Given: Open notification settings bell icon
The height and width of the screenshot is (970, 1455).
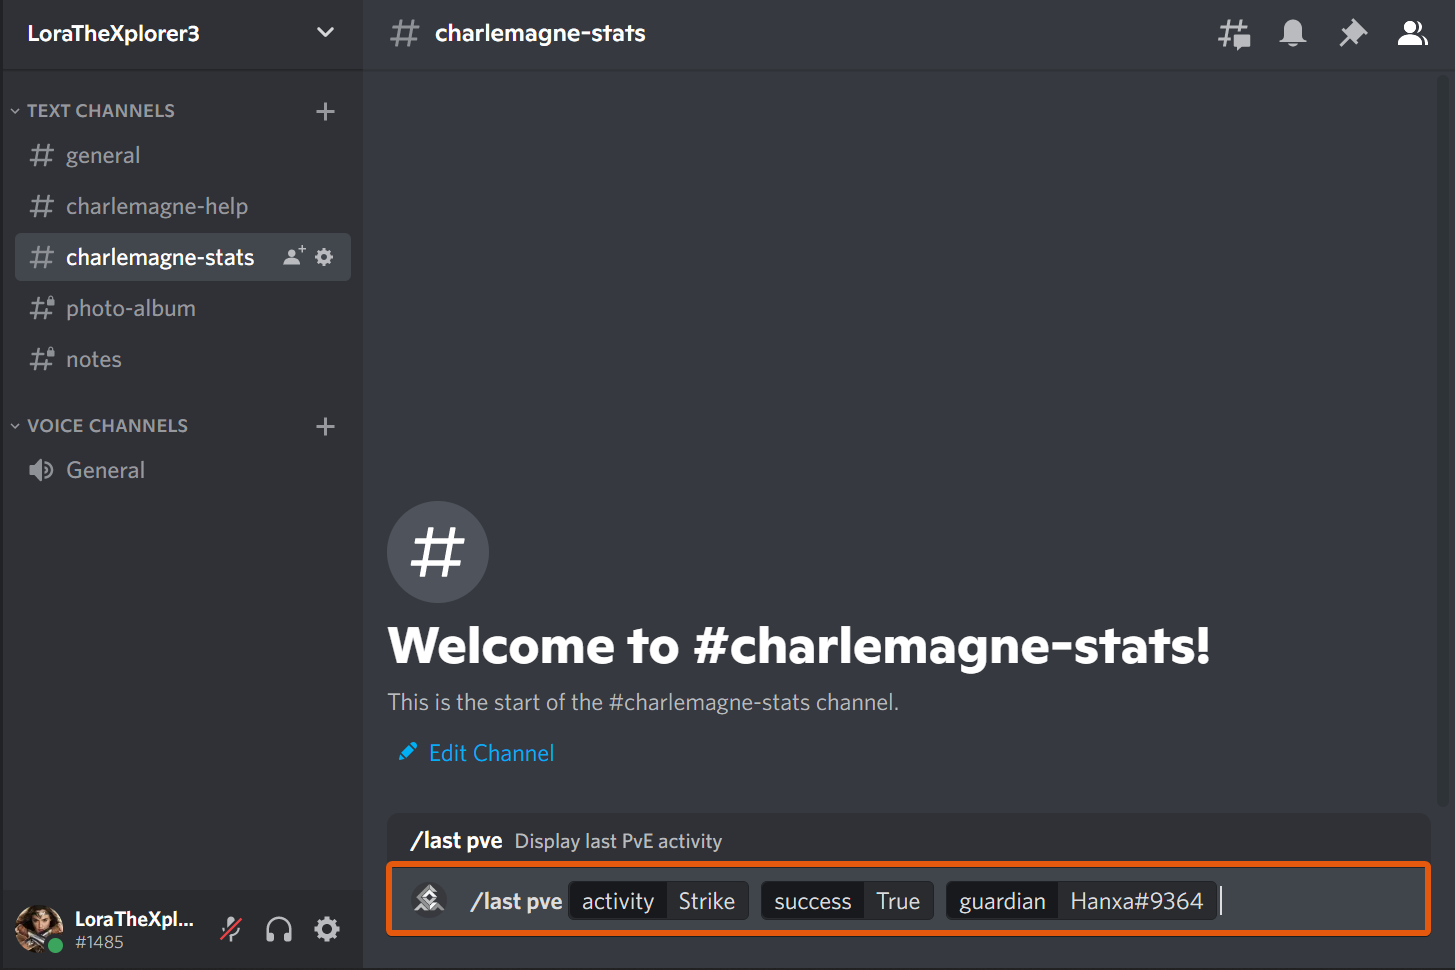Looking at the screenshot, I should (x=1293, y=33).
